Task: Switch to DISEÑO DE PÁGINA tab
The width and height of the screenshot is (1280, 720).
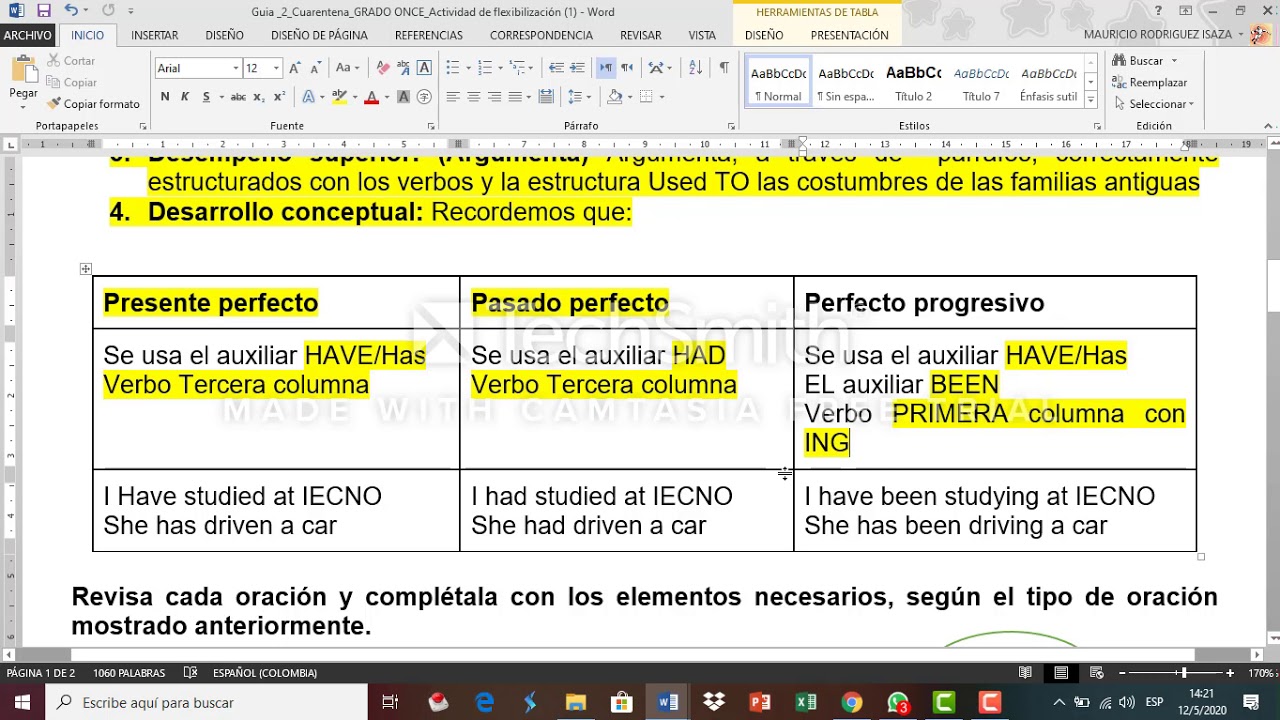Action: pyautogui.click(x=319, y=35)
